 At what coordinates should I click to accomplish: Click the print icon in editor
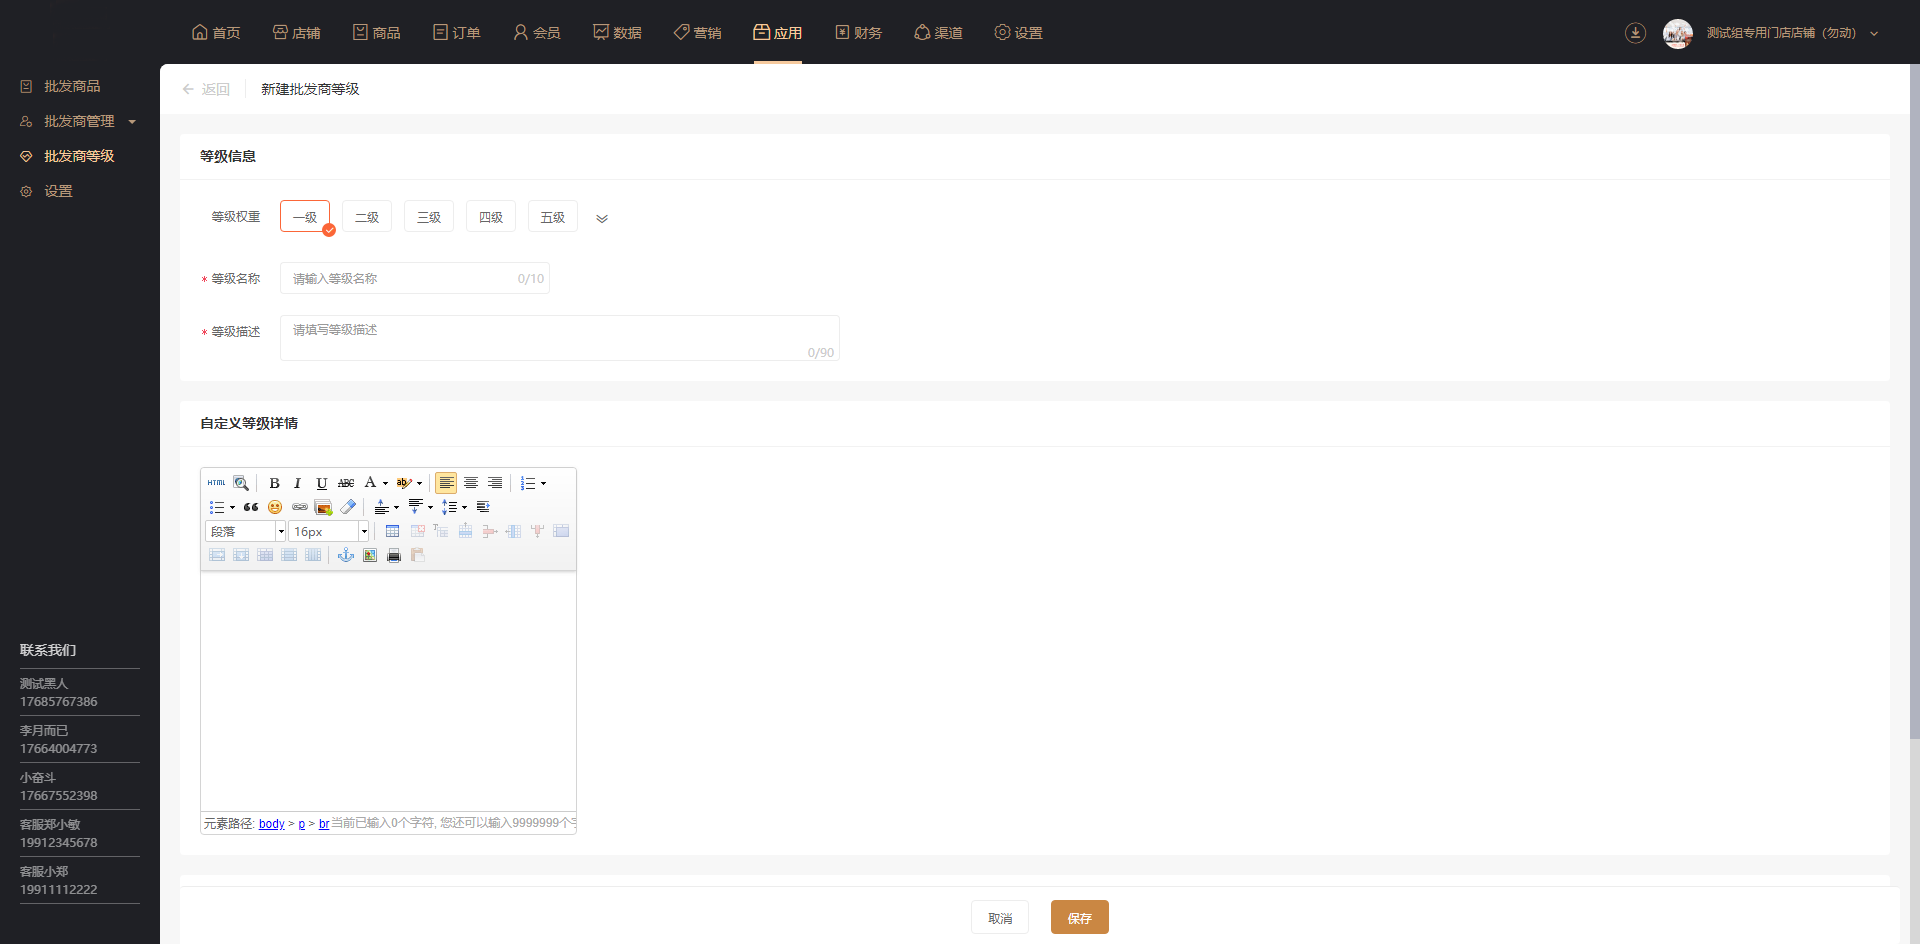click(x=394, y=555)
